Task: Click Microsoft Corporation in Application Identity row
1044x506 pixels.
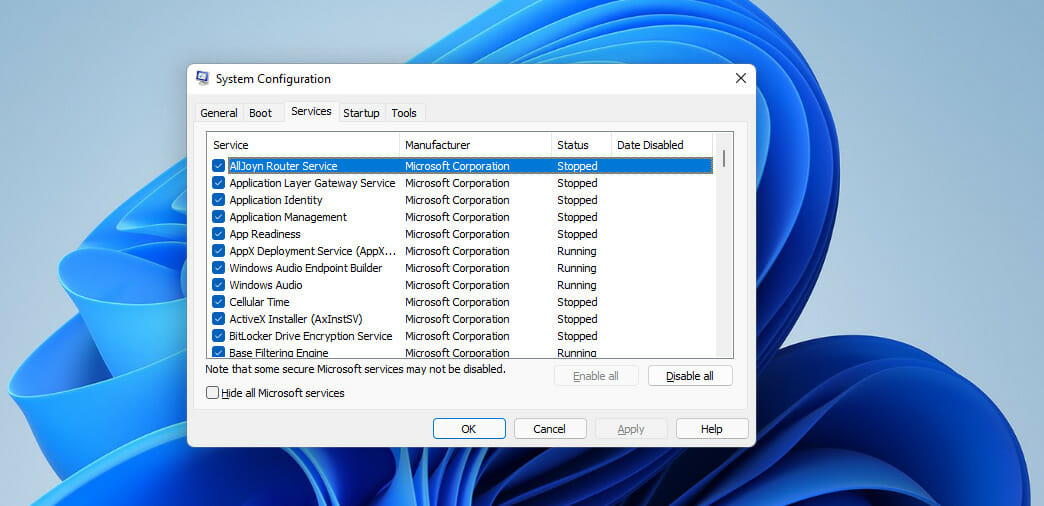Action: click(457, 200)
